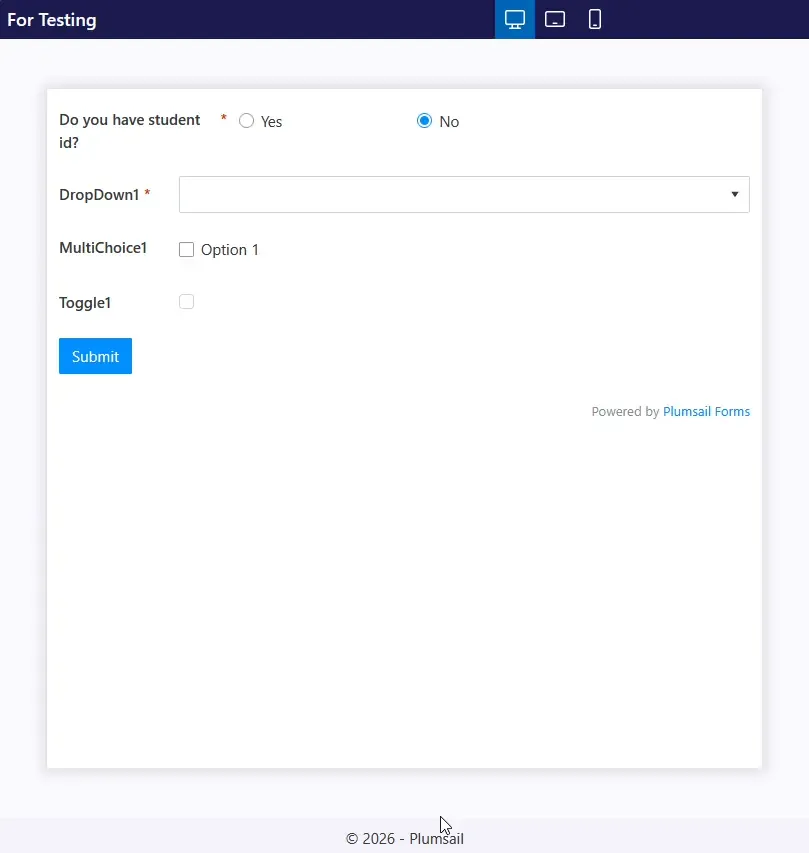Click the DropDown1 arrow indicator
809x853 pixels.
click(735, 194)
